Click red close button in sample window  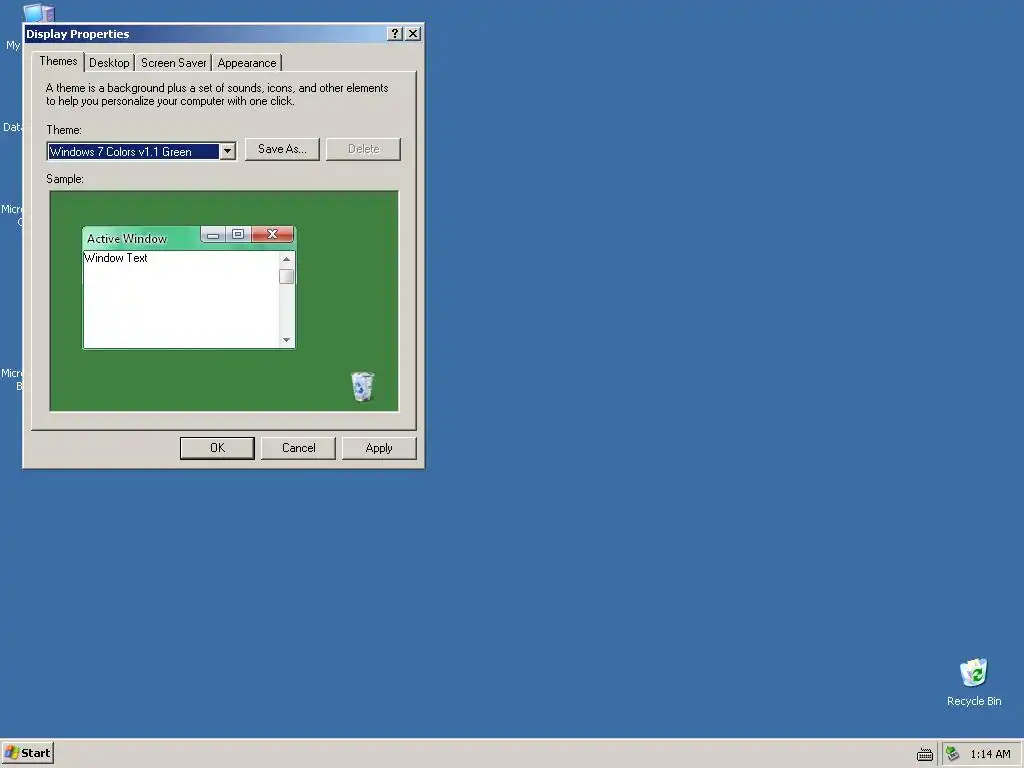tap(272, 234)
